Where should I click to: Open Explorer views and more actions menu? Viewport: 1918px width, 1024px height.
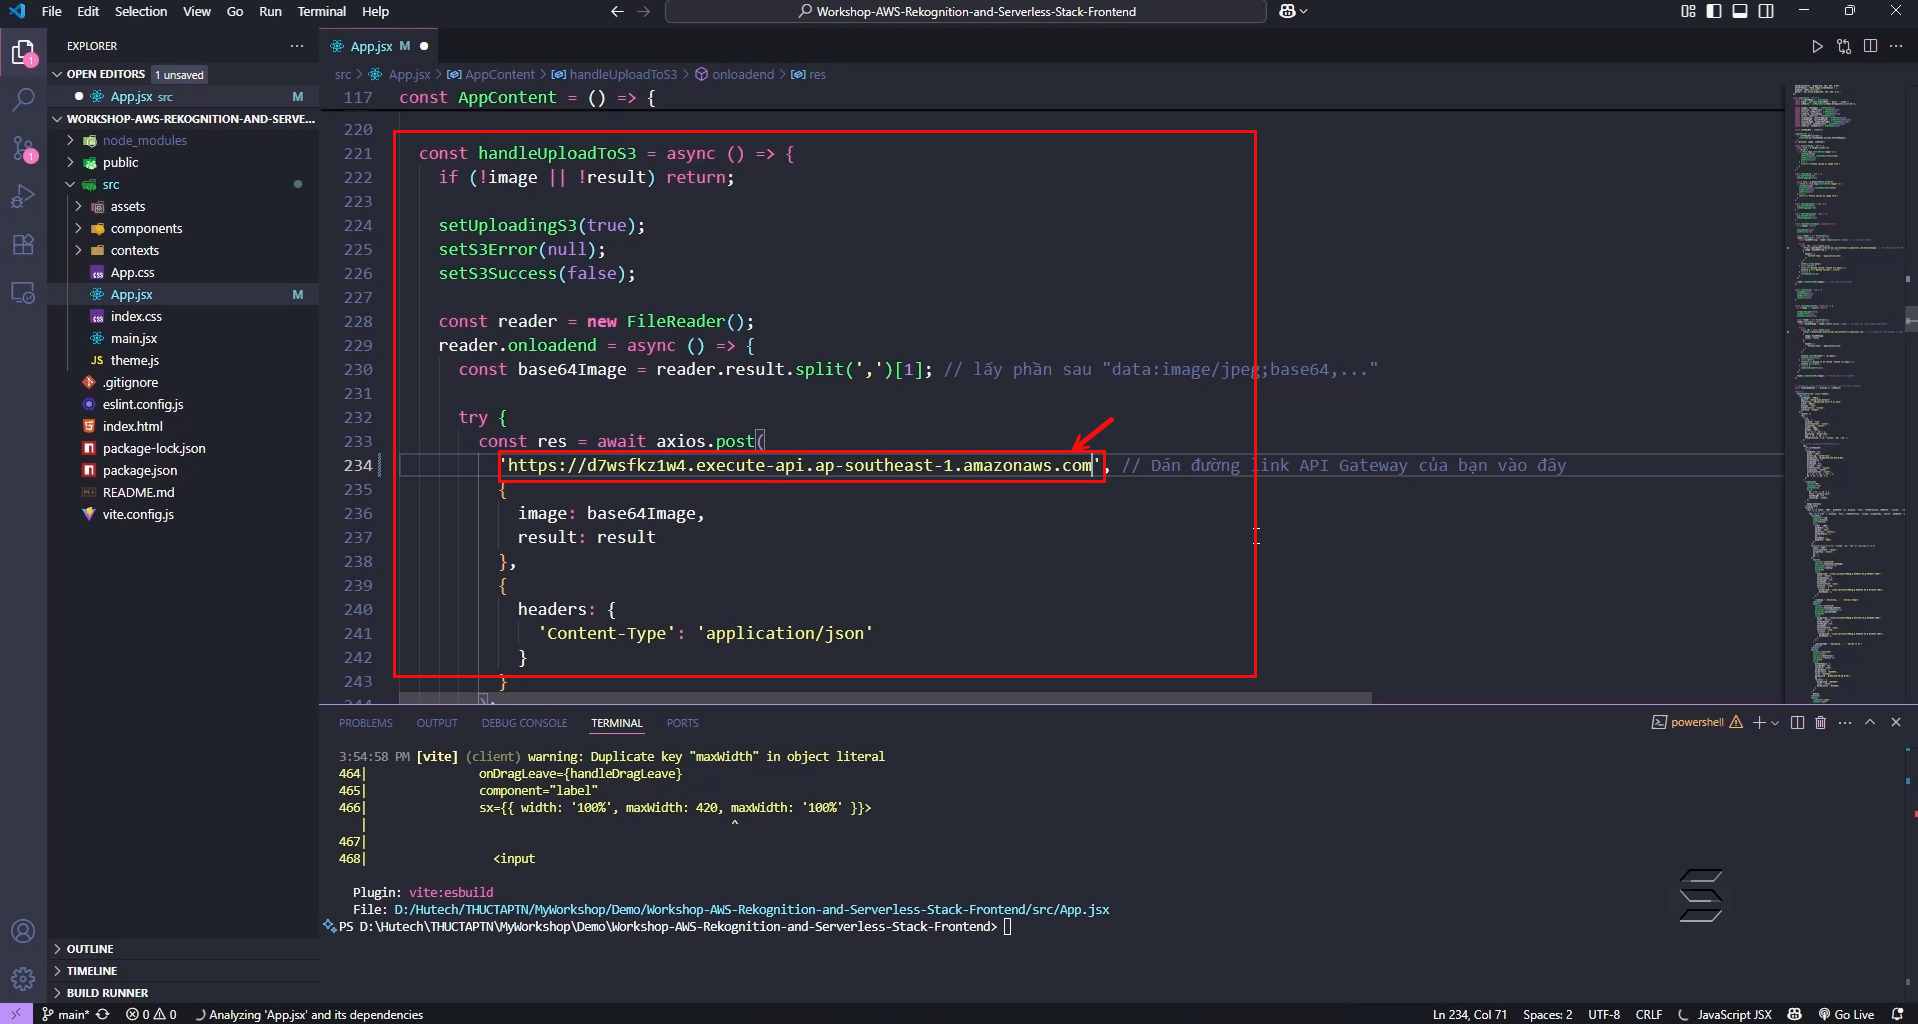point(297,46)
